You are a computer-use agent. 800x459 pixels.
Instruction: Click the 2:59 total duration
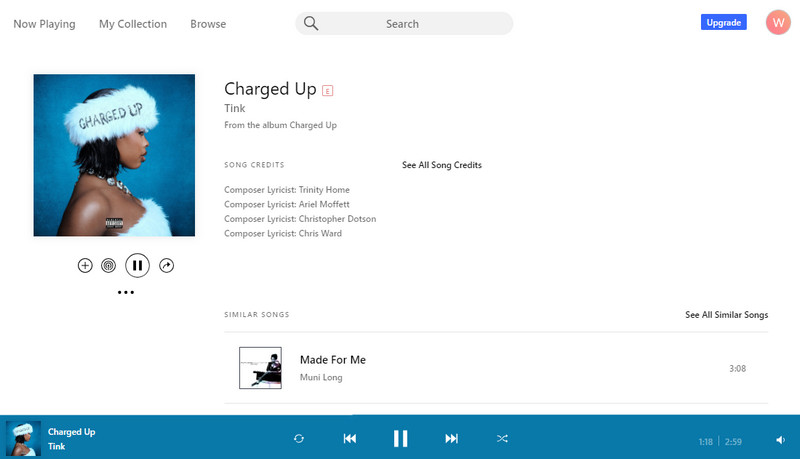point(733,442)
